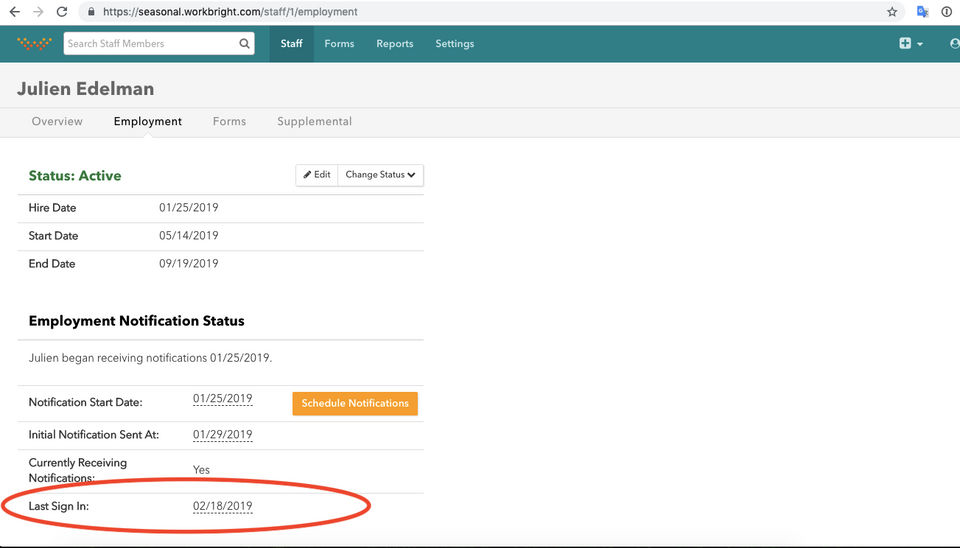The image size is (960, 548).
Task: Click the WorkBright orange logo
Action: pos(34,43)
